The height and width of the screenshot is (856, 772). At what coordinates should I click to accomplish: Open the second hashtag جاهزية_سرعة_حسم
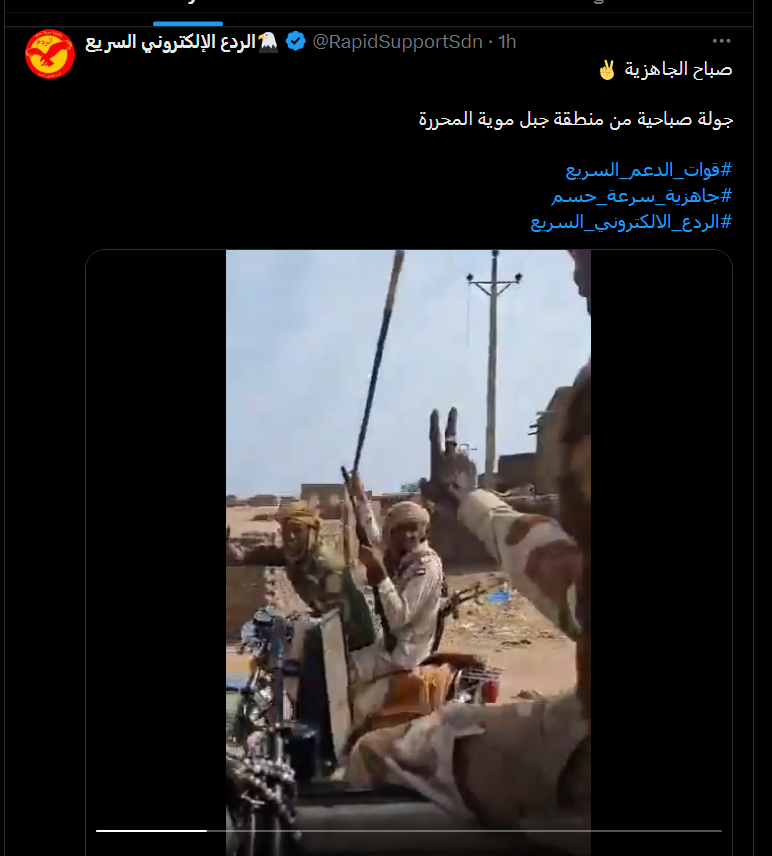click(x=642, y=196)
